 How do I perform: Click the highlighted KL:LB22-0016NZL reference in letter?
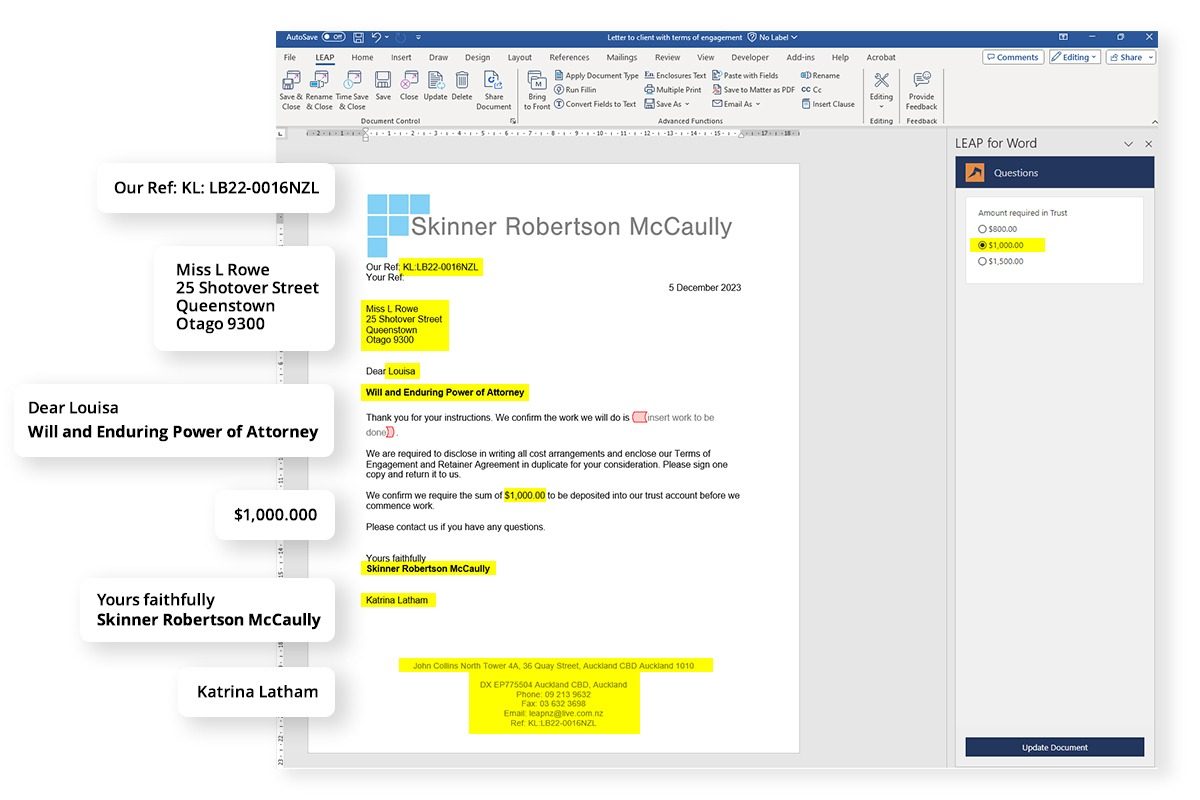[441, 267]
